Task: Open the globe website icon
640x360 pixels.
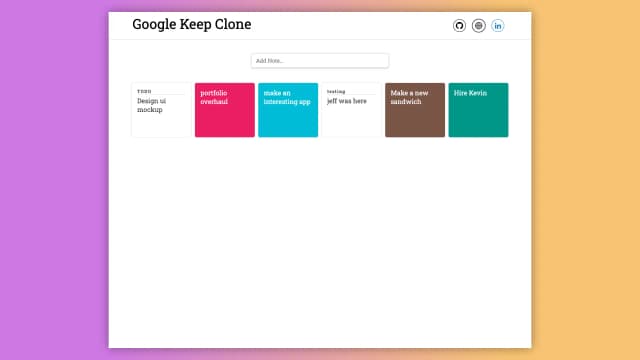Action: pyautogui.click(x=478, y=26)
